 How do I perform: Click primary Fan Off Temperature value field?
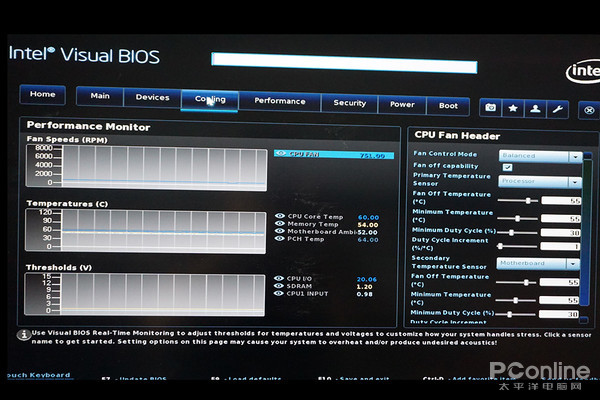[x=561, y=201]
